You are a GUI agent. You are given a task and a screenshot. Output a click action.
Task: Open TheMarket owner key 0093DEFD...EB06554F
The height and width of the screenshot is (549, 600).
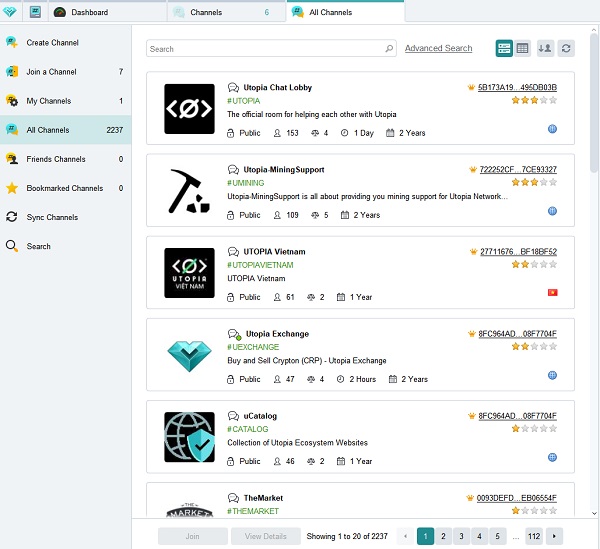coord(517,498)
